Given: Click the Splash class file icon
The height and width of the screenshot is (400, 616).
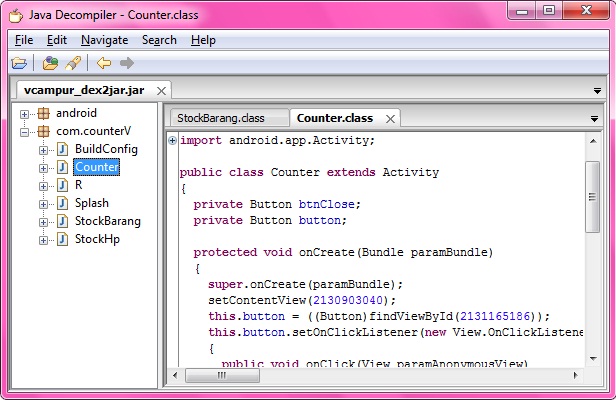Looking at the screenshot, I should coord(63,203).
